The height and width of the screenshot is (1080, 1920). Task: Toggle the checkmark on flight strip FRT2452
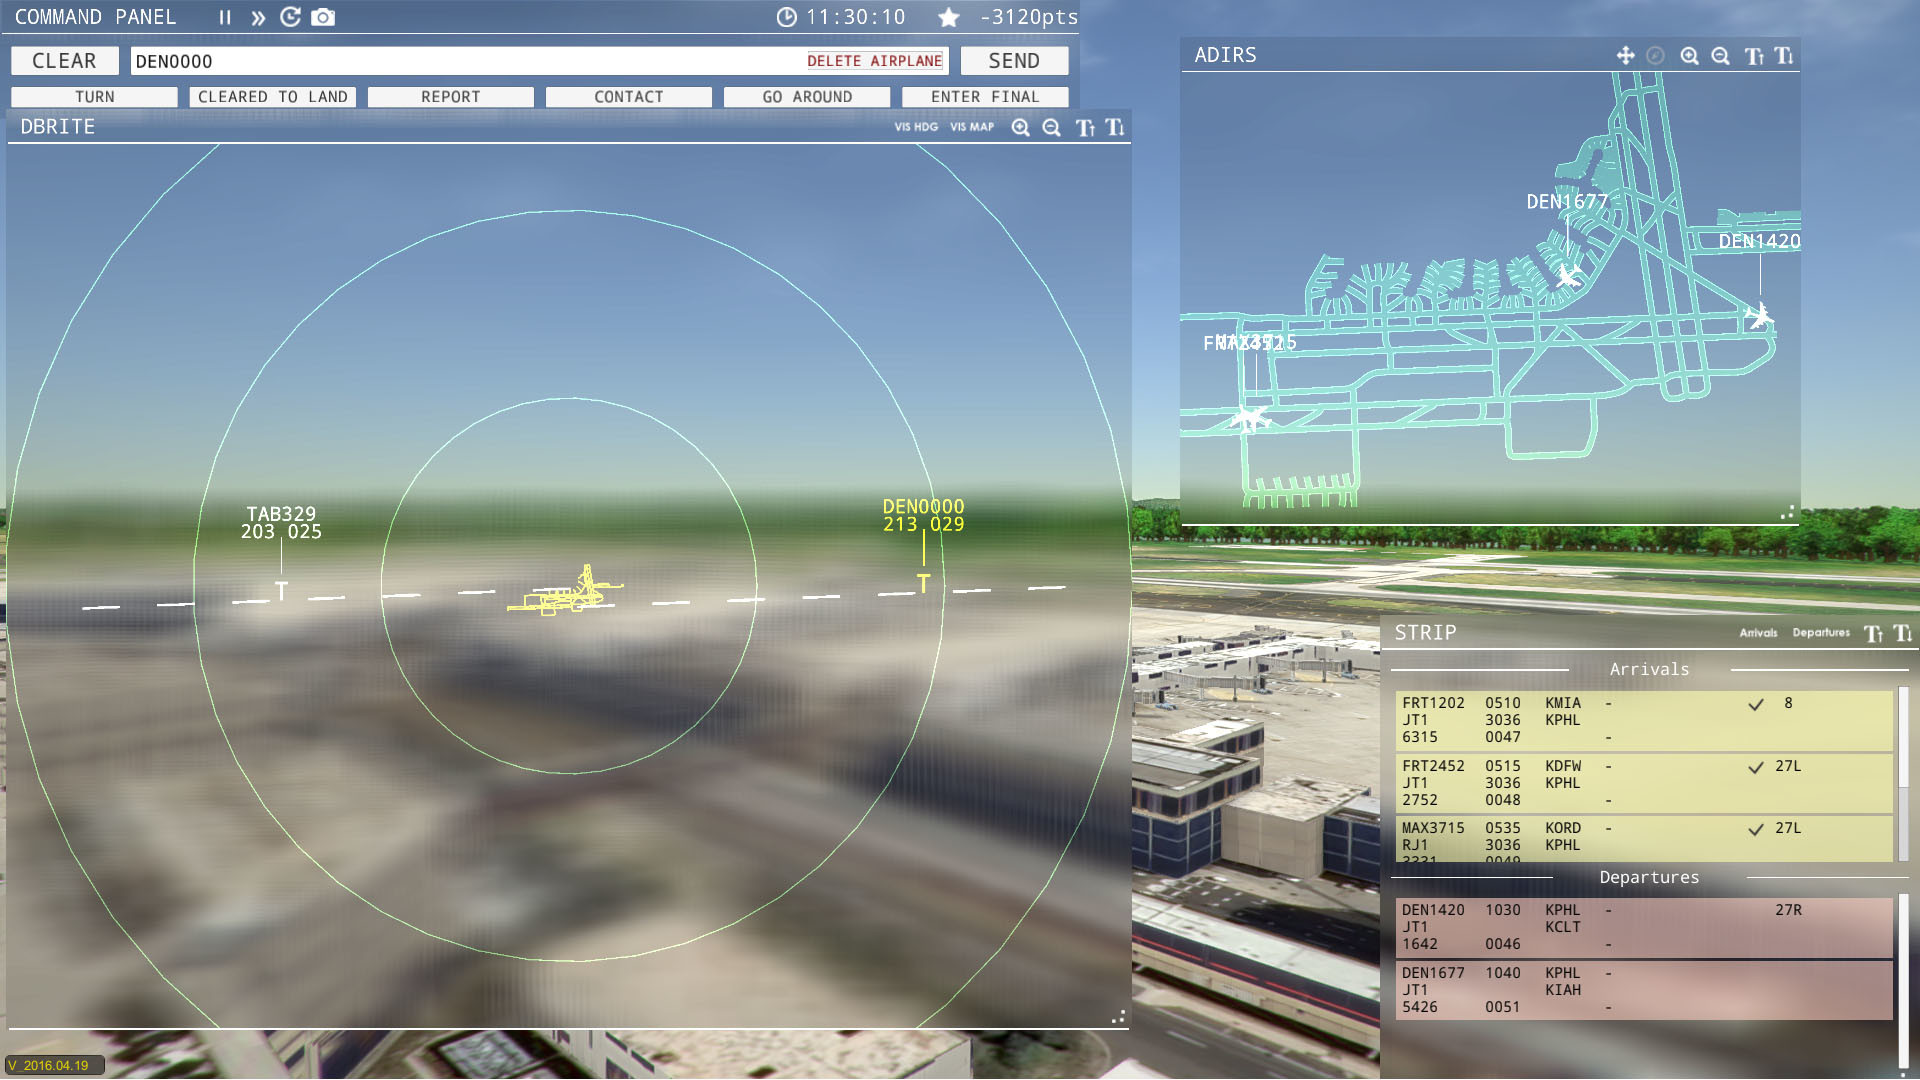1755,767
